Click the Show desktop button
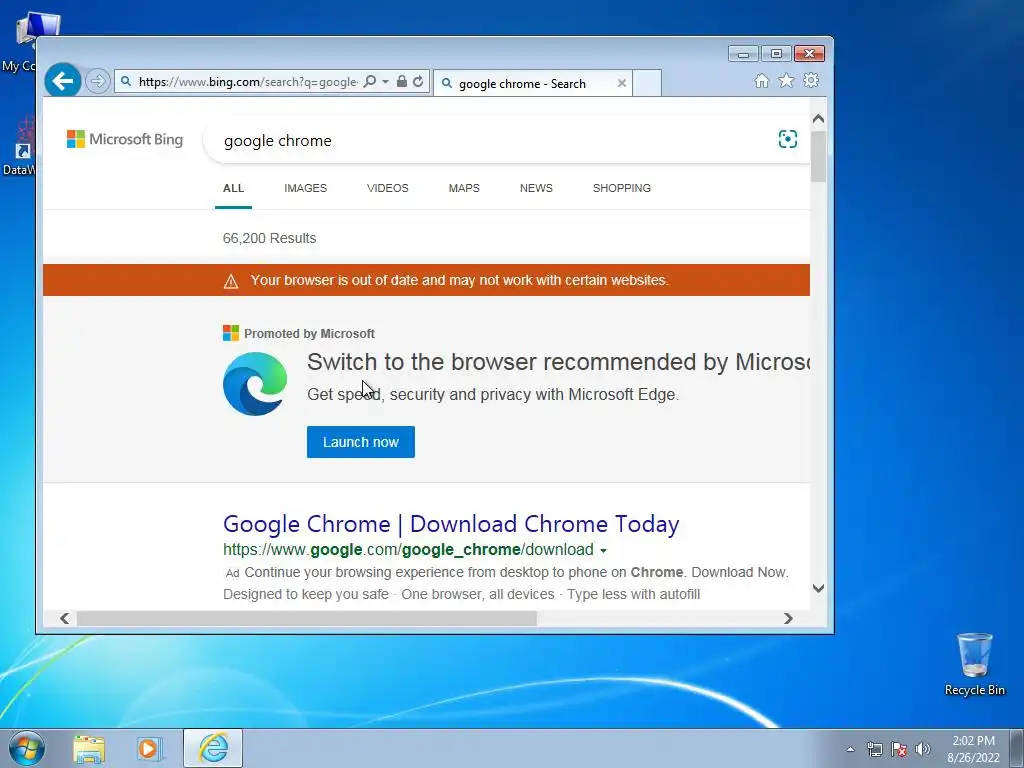This screenshot has height=768, width=1024. point(1017,748)
